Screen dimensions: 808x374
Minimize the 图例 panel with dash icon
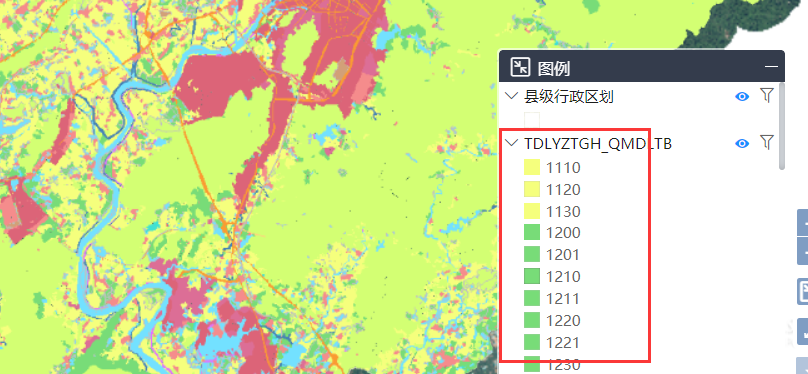[771, 67]
